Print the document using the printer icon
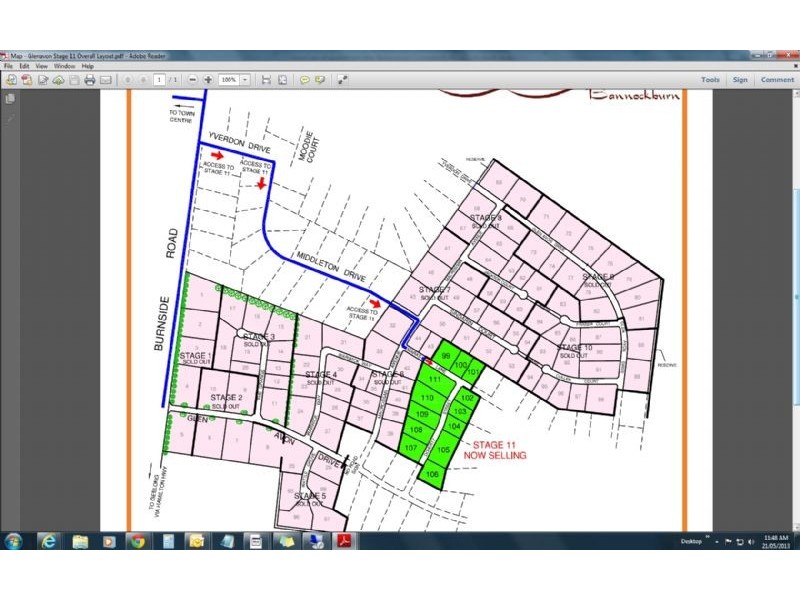 pos(90,78)
